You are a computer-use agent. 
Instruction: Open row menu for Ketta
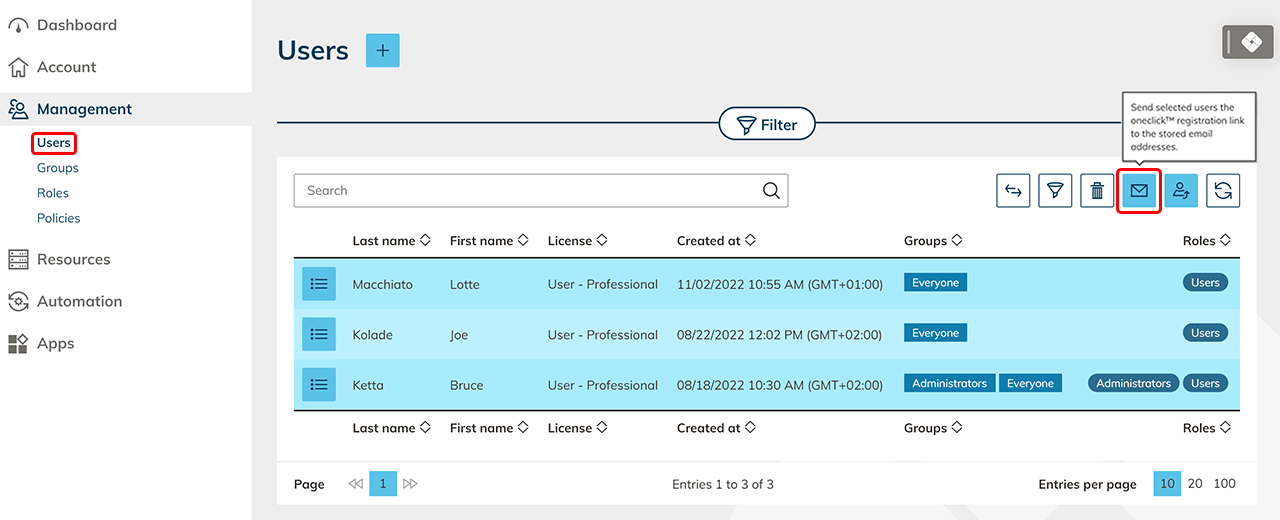(319, 385)
